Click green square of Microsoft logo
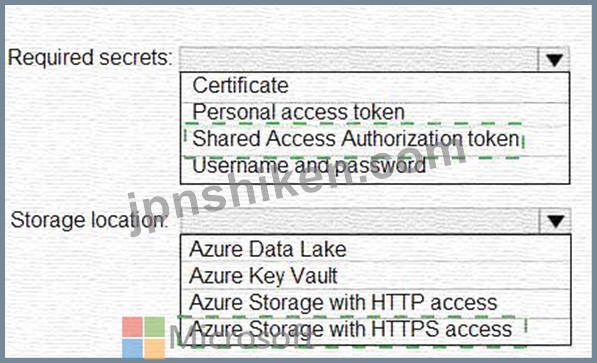 point(155,327)
